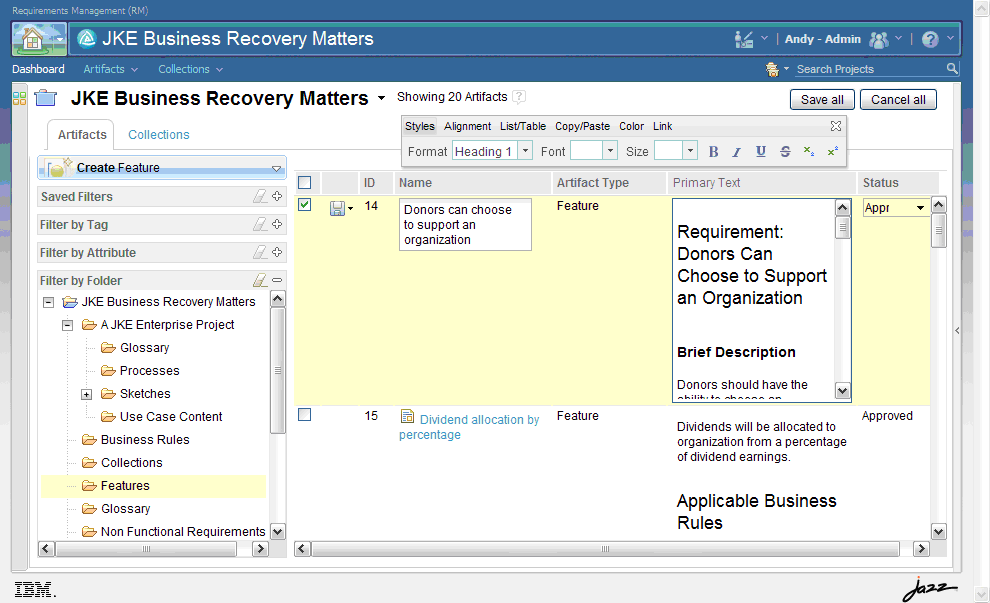Collapse JKE Business Recovery Matters root folder
This screenshot has width=990, height=603.
point(48,302)
